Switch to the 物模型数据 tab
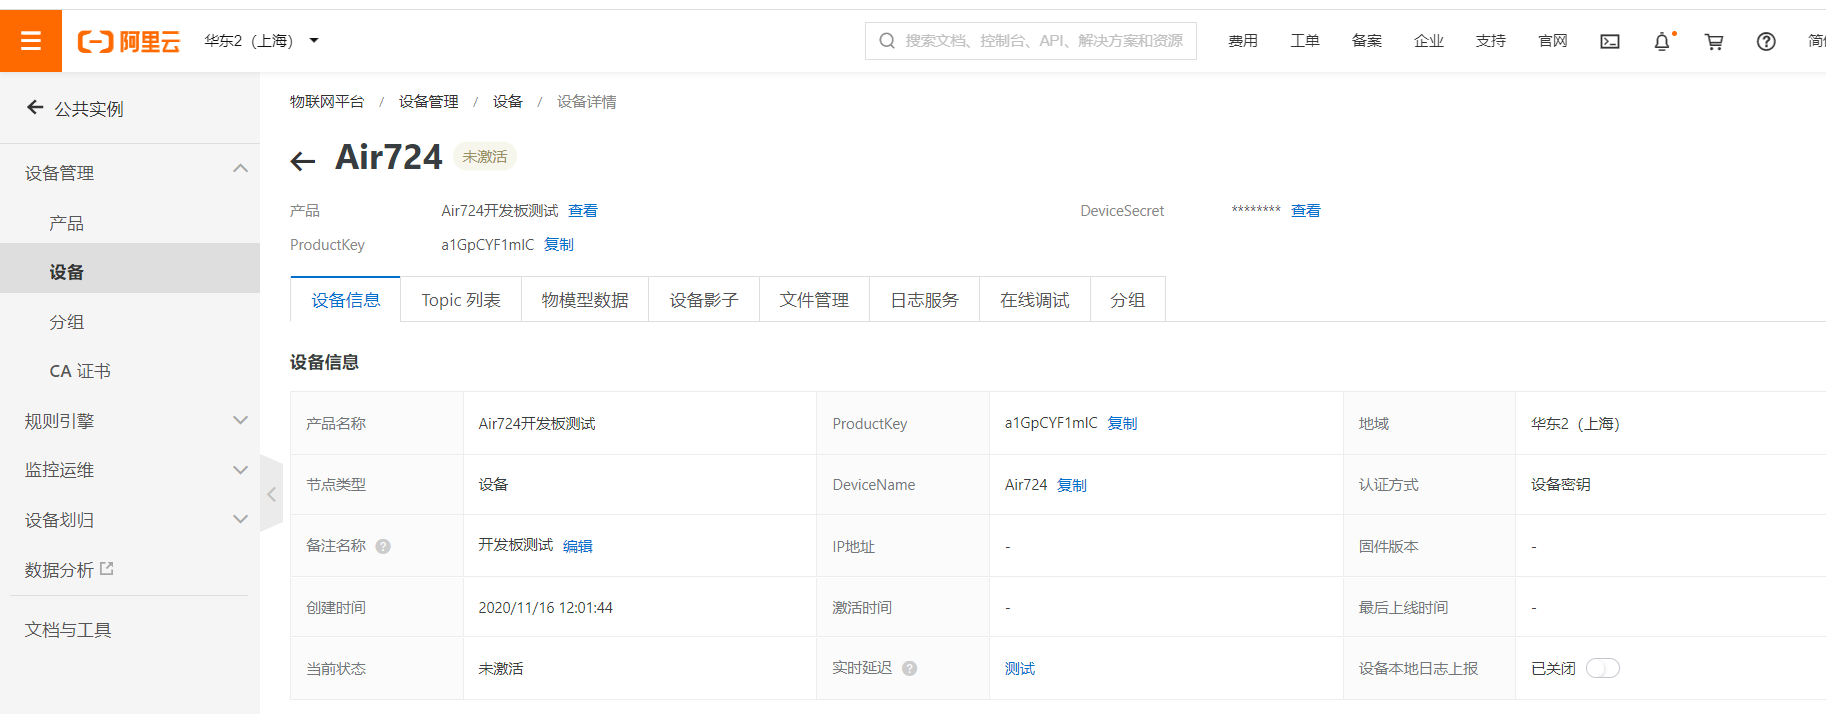This screenshot has width=1826, height=714. pyautogui.click(x=585, y=300)
